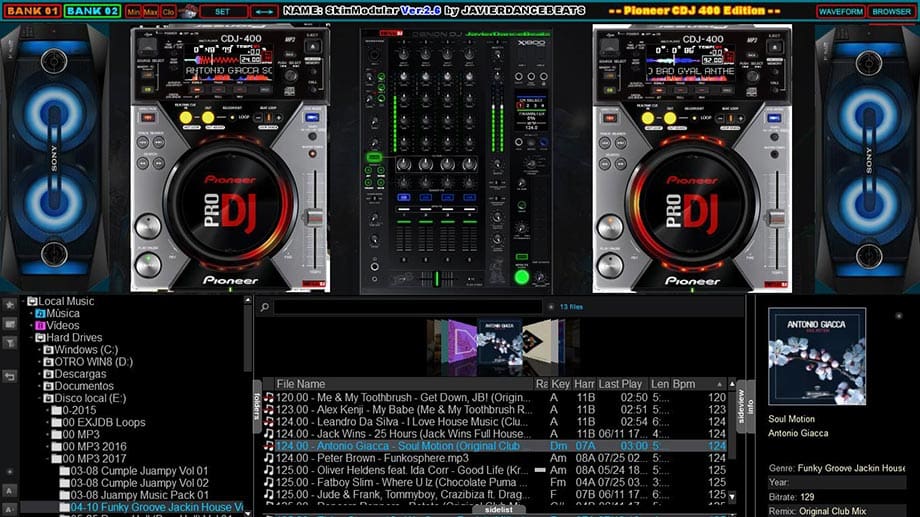Click the Max window button
Image resolution: width=920 pixels, height=517 pixels.
click(x=151, y=11)
